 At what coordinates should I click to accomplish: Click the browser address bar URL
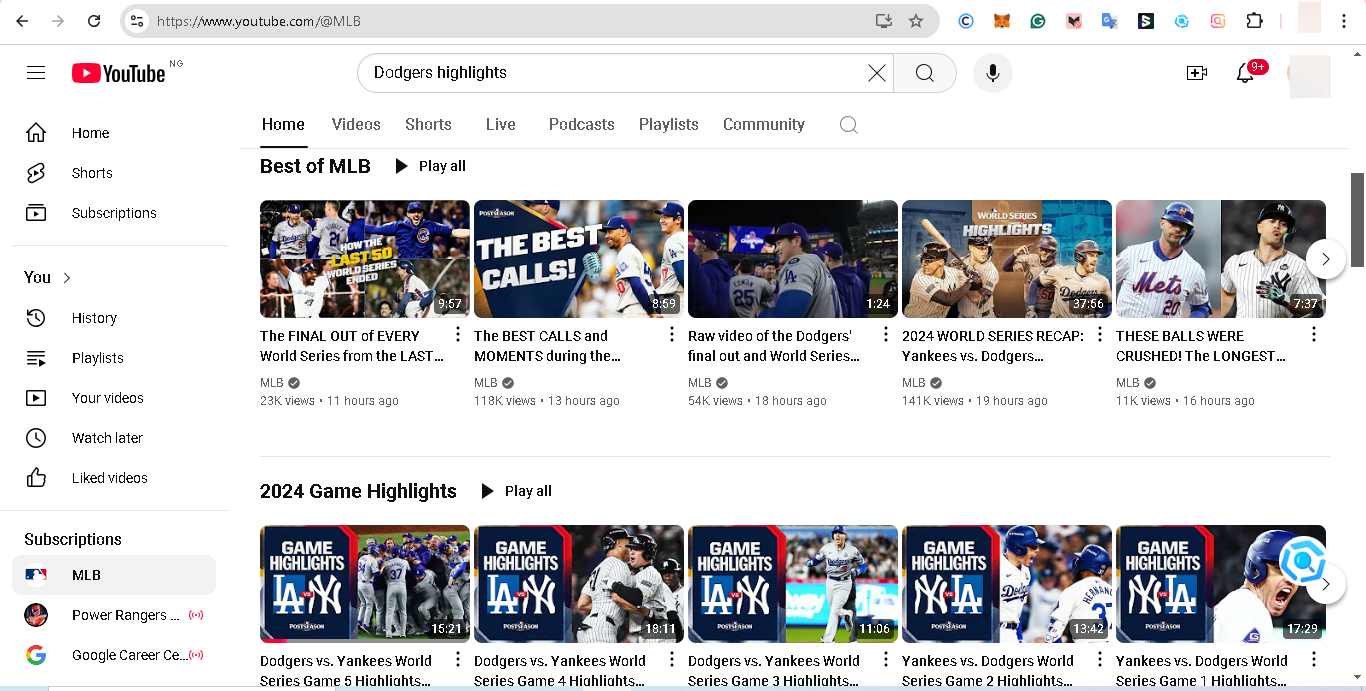[x=258, y=21]
